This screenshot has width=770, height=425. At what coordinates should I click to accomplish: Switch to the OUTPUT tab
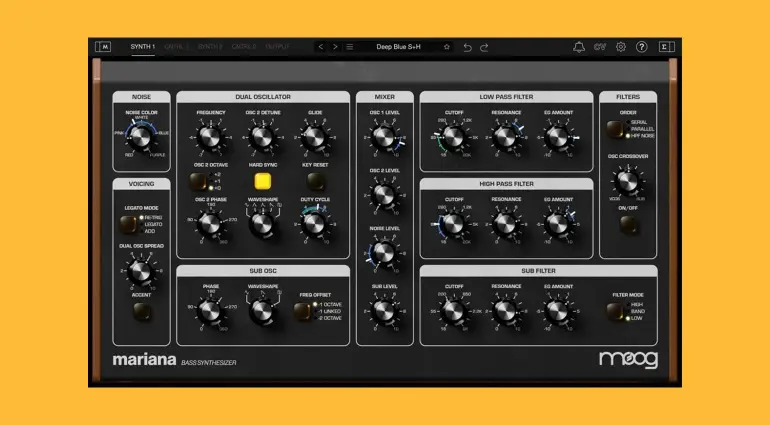[277, 47]
